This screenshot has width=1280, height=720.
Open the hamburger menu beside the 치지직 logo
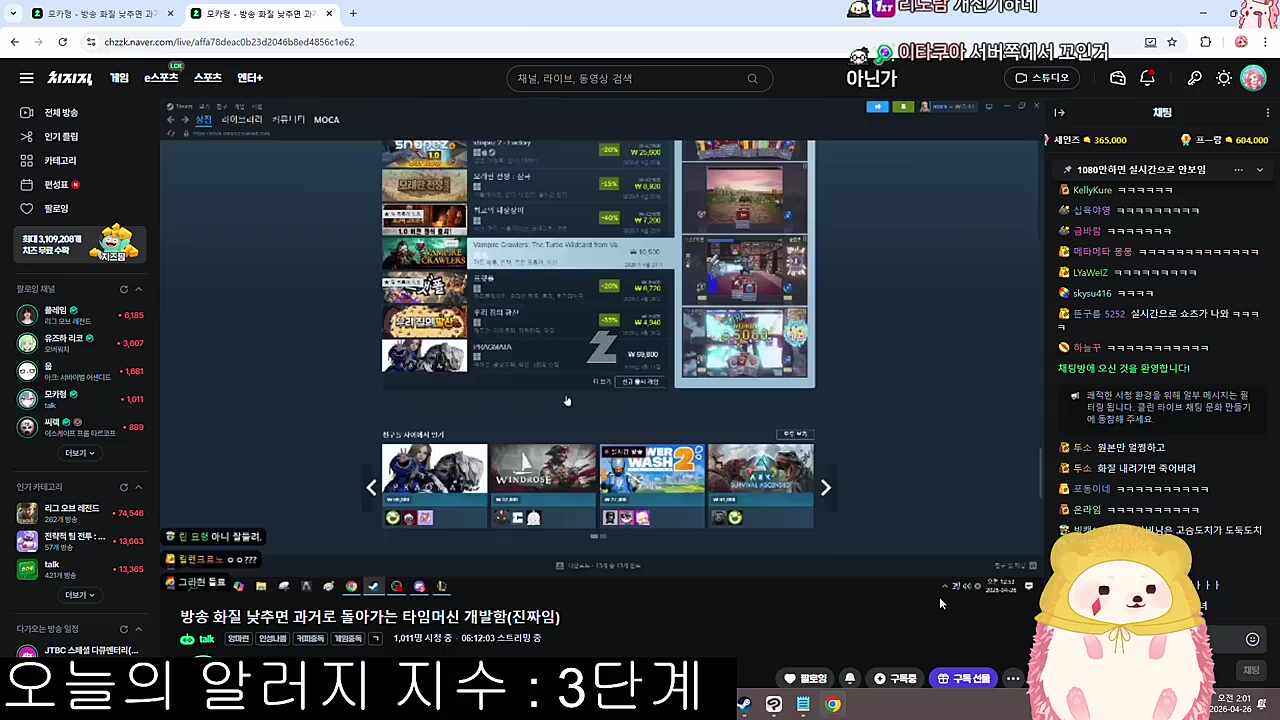point(27,78)
